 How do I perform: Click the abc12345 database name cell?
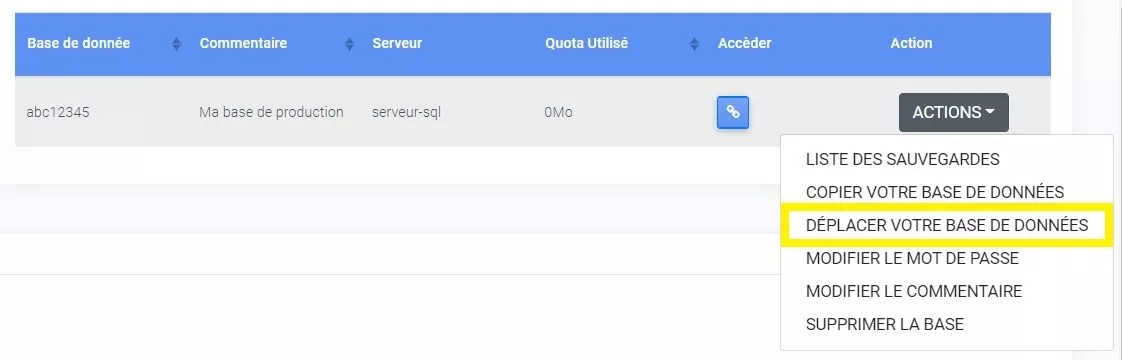coord(58,112)
